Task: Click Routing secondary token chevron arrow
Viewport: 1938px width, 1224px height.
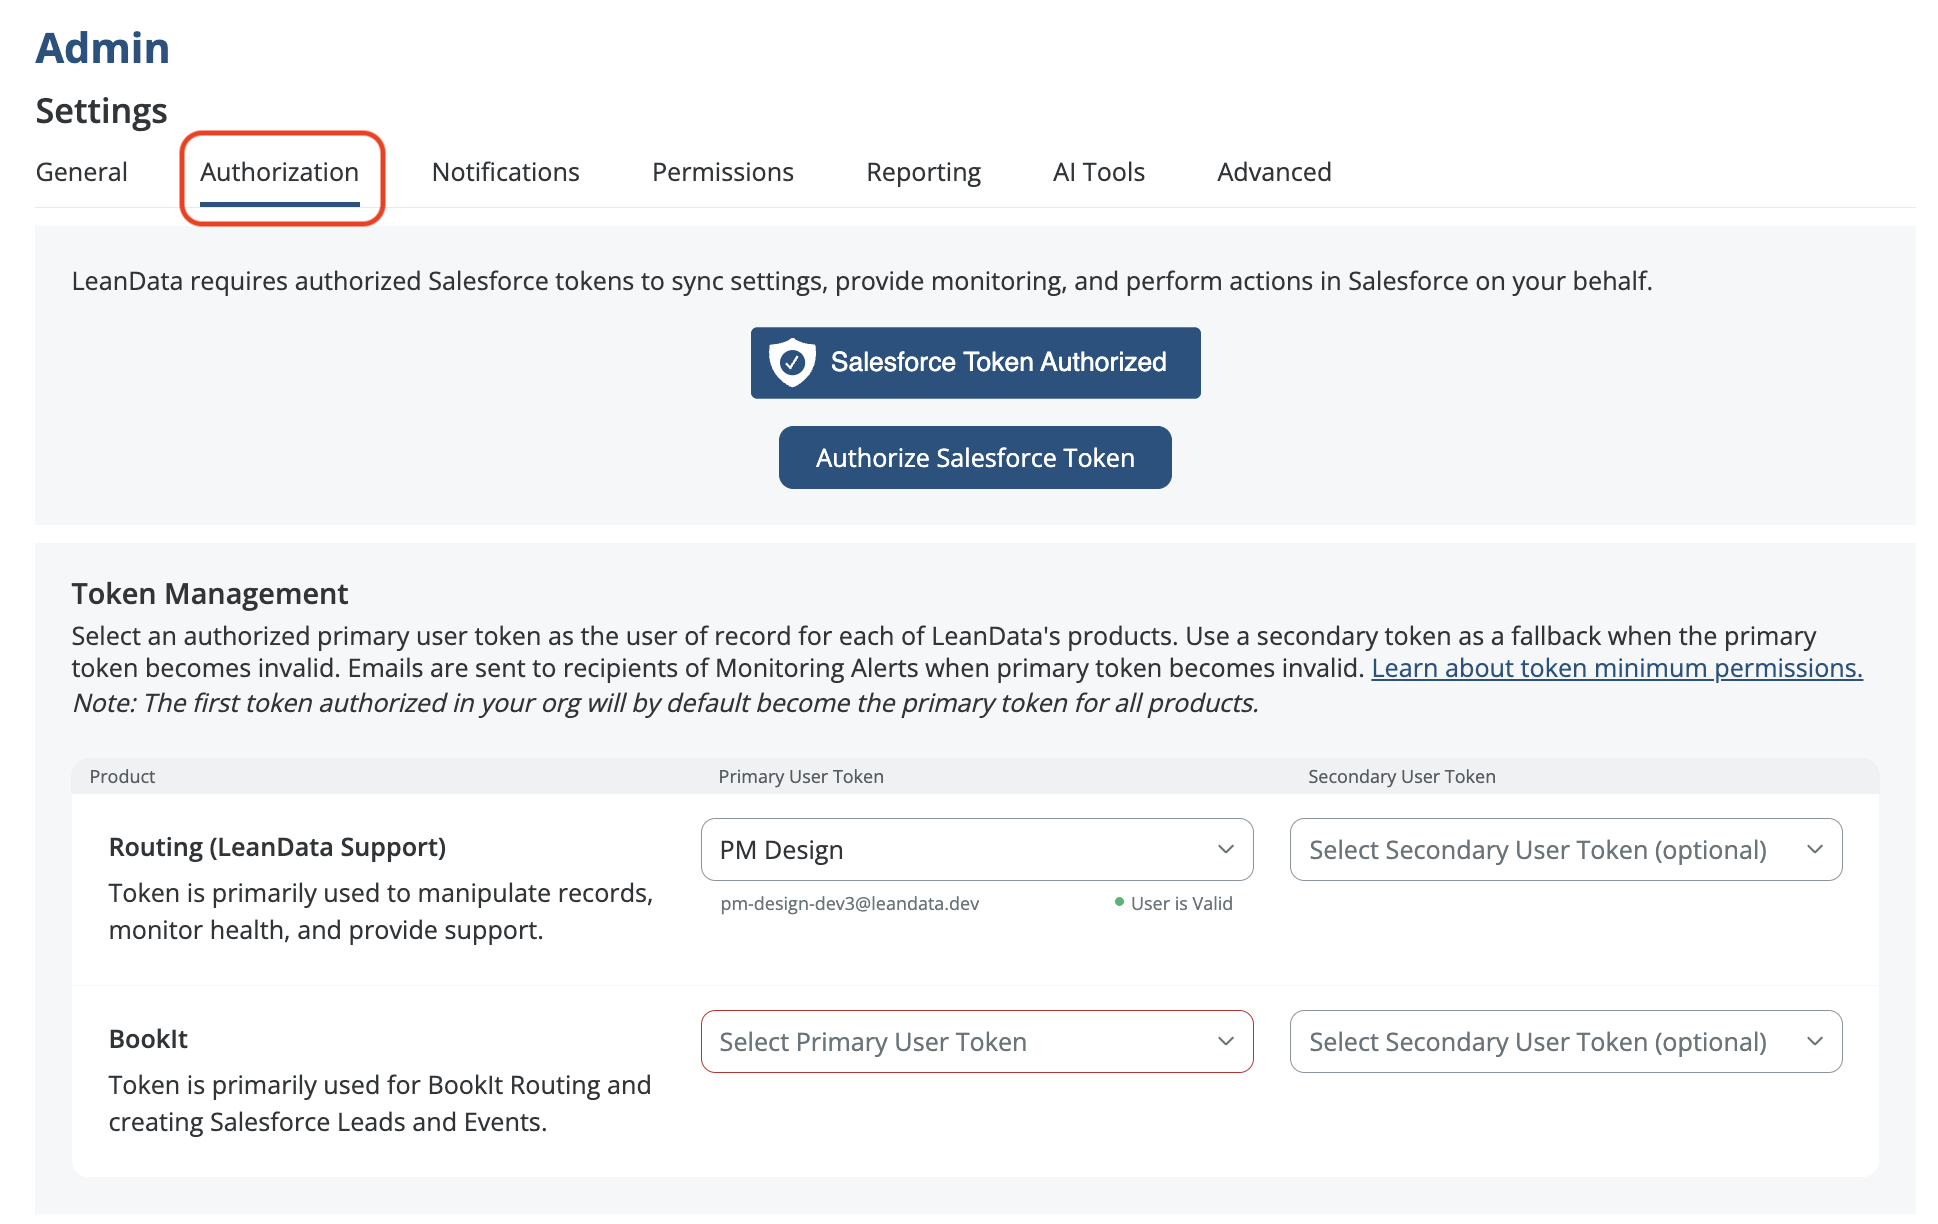Action: tap(1814, 849)
